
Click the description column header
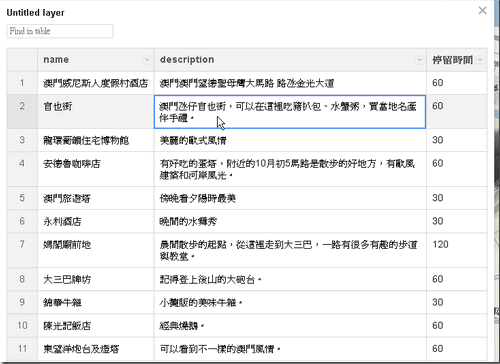point(290,60)
